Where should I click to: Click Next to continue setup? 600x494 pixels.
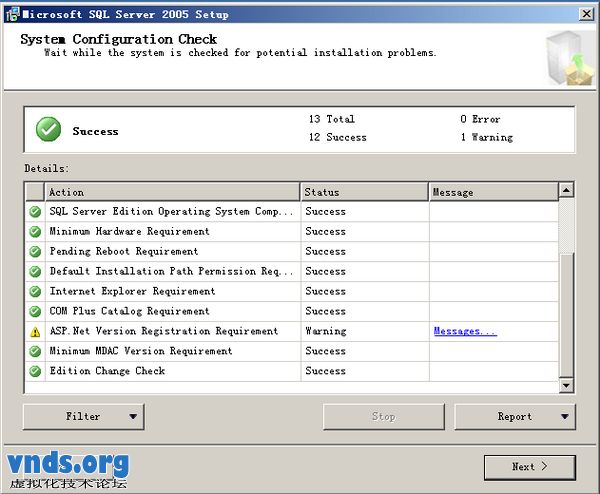[530, 467]
